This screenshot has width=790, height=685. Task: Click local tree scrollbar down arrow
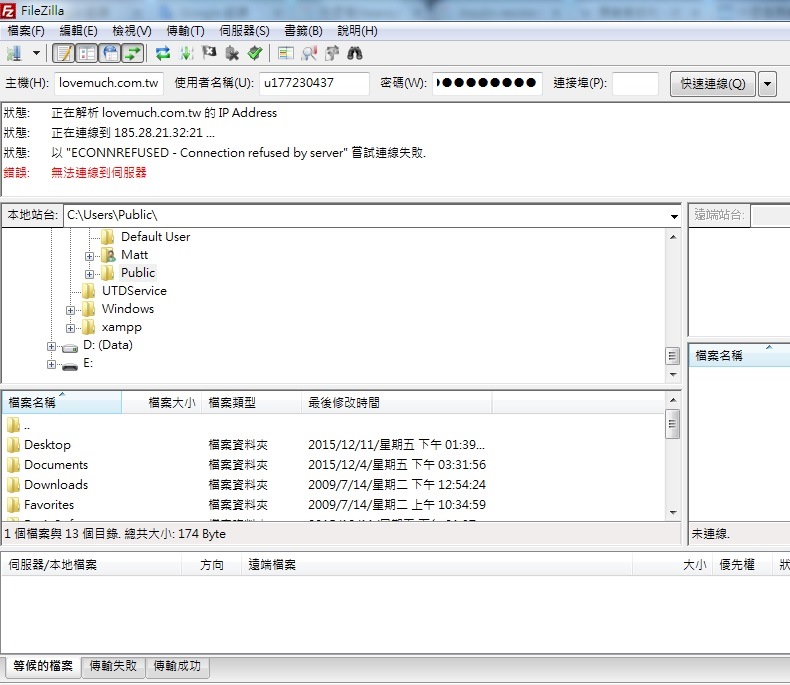click(x=674, y=375)
